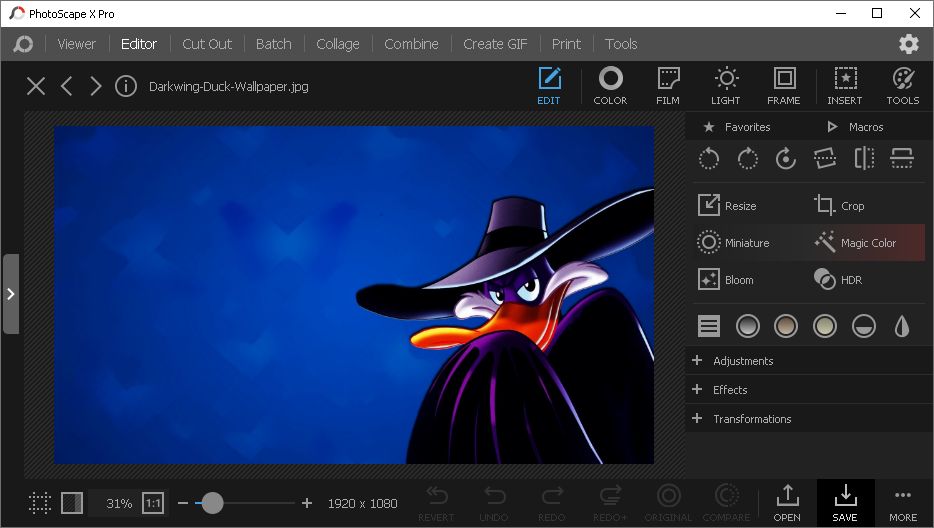The width and height of the screenshot is (934, 528).
Task: Switch to the Collage tab
Action: (338, 44)
